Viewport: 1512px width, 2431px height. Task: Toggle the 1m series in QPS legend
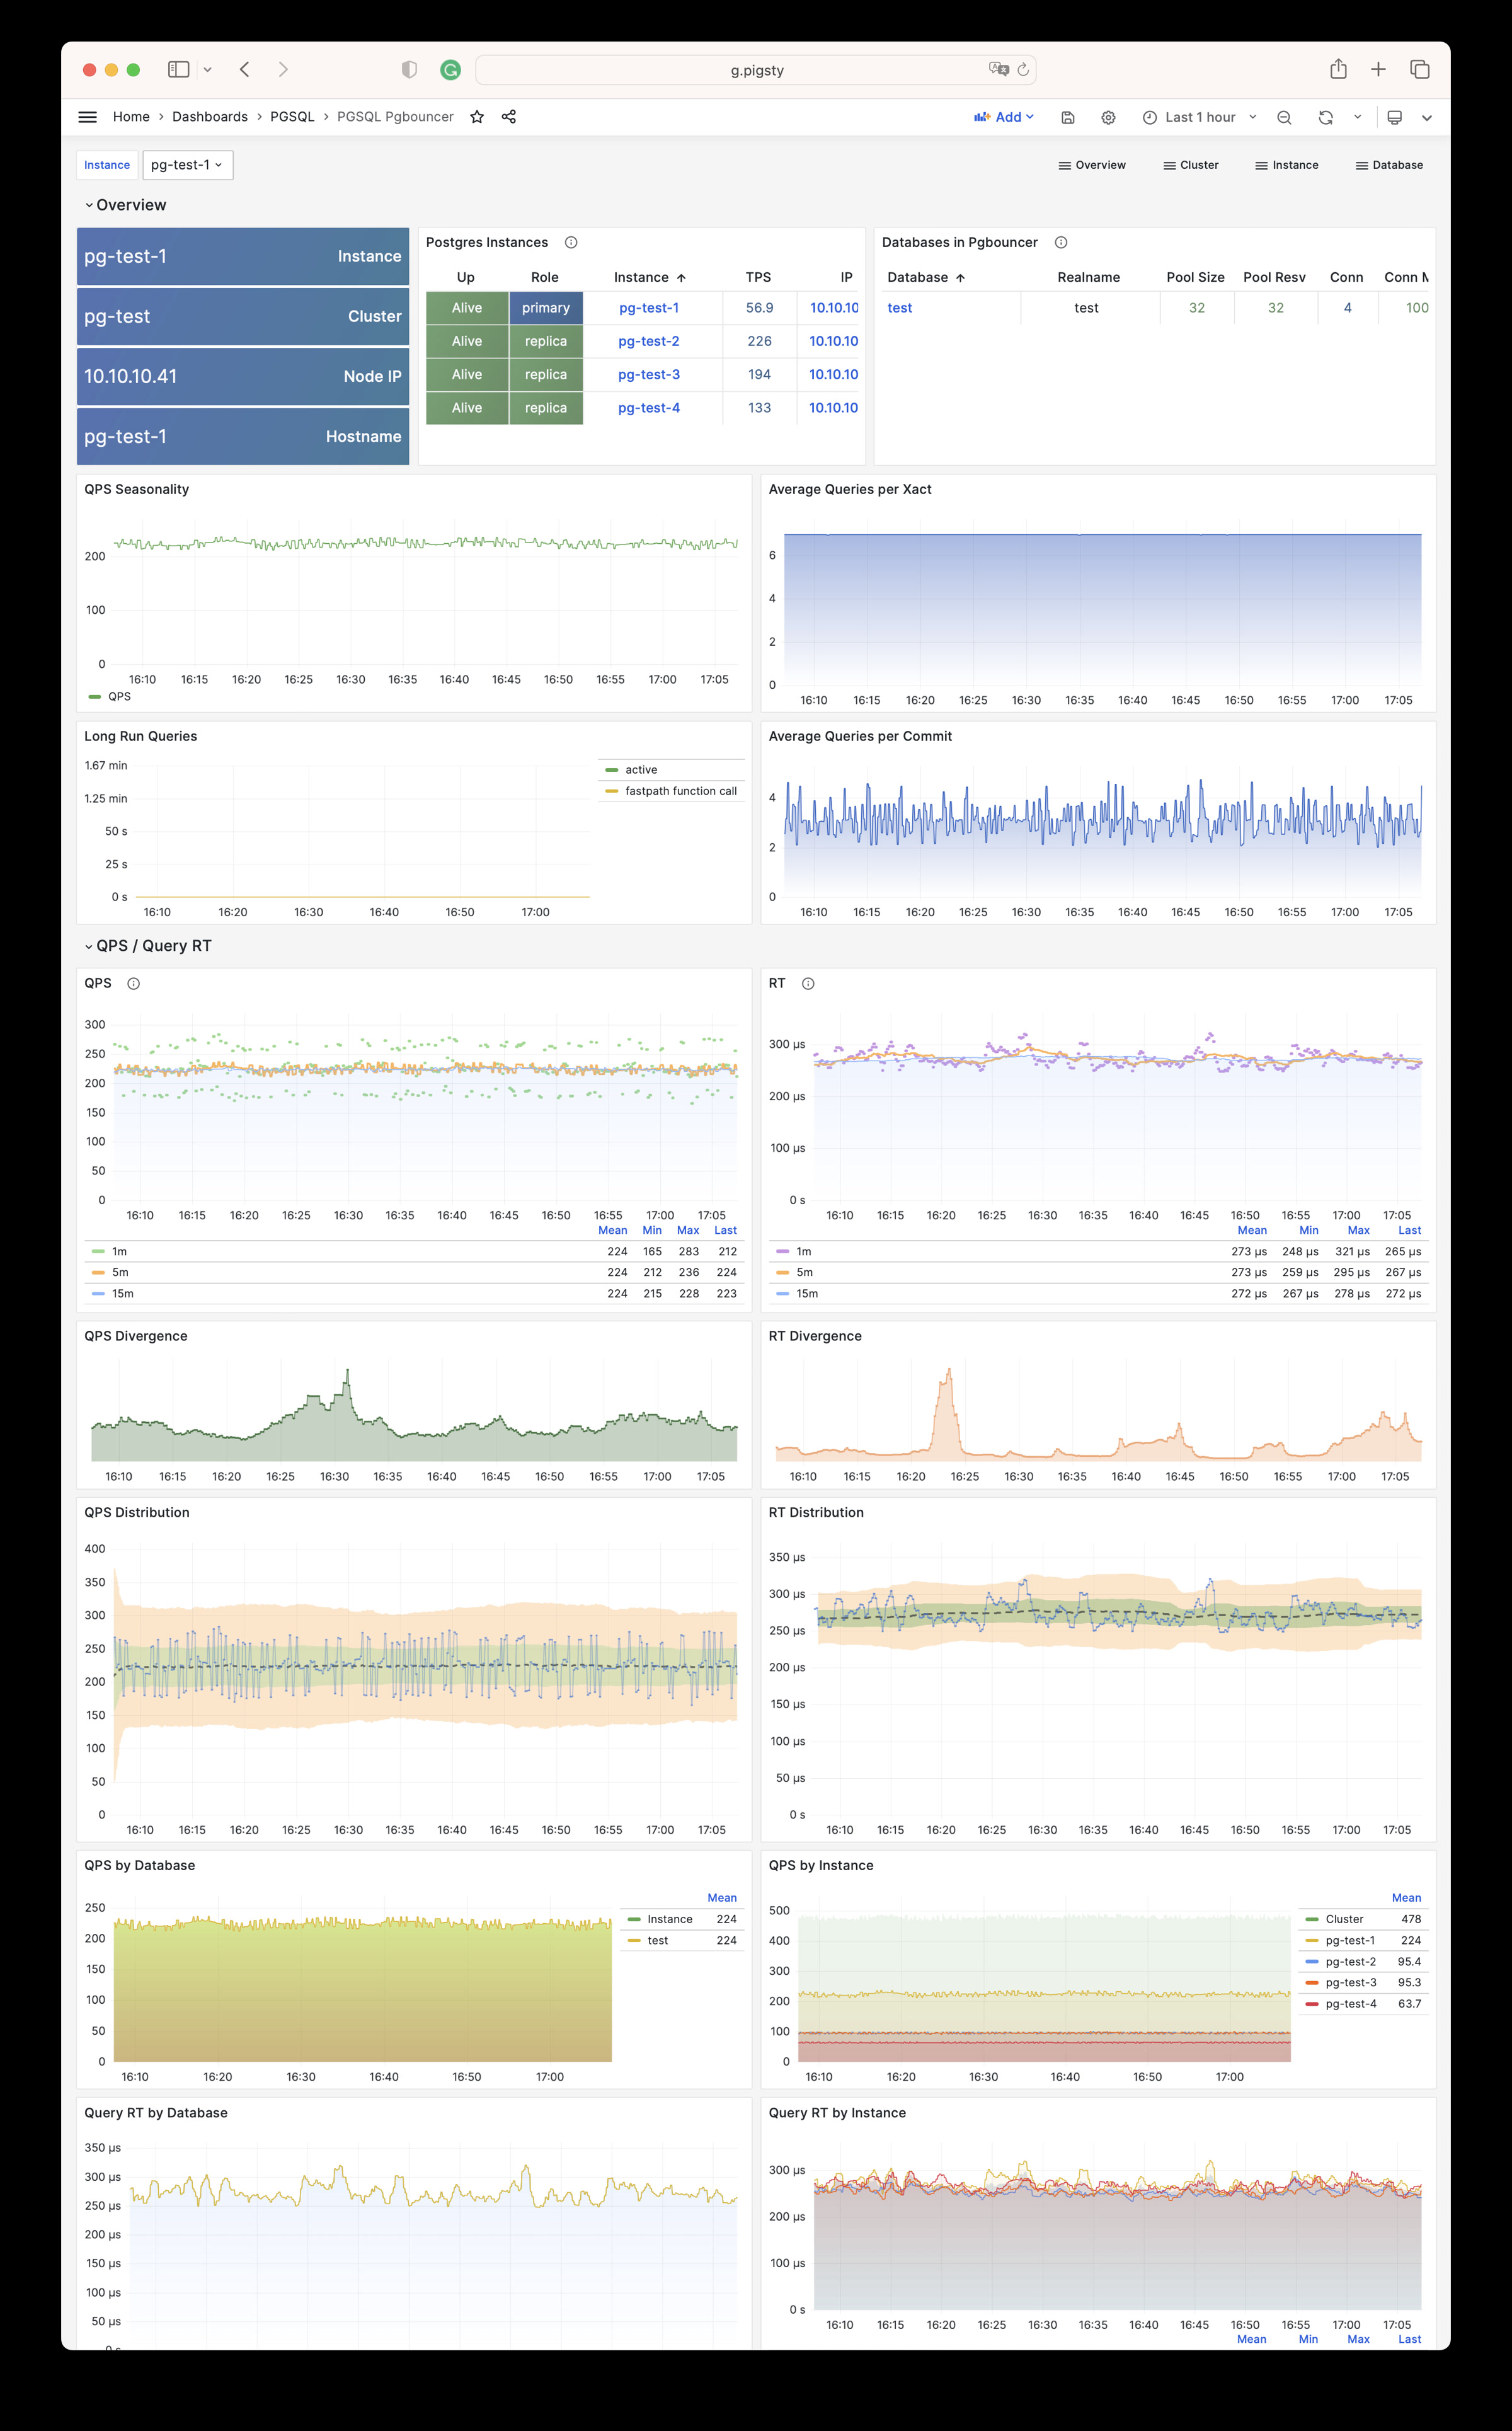(119, 1252)
